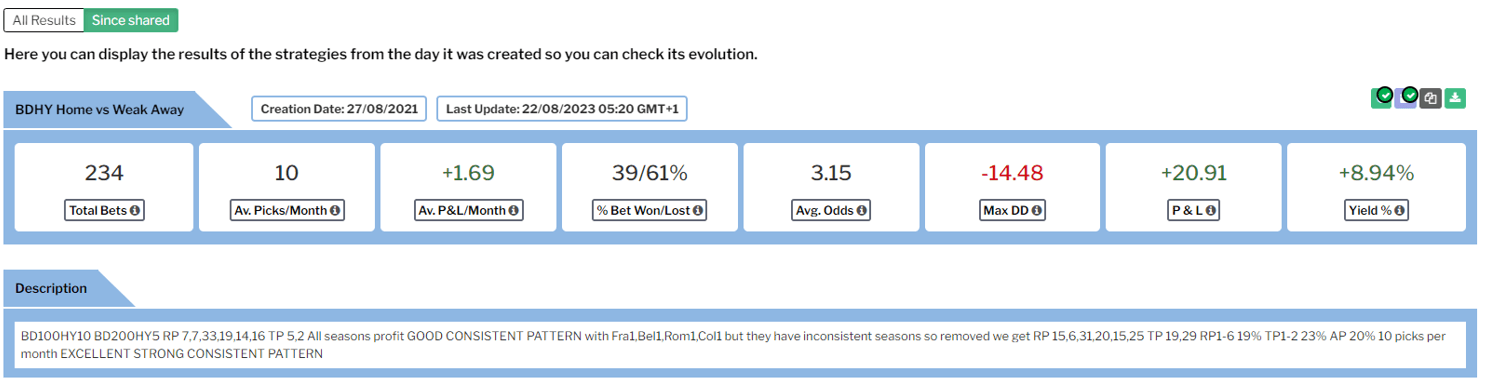The image size is (1488, 383).
Task: Click the green download icon button
Action: [x=1456, y=98]
